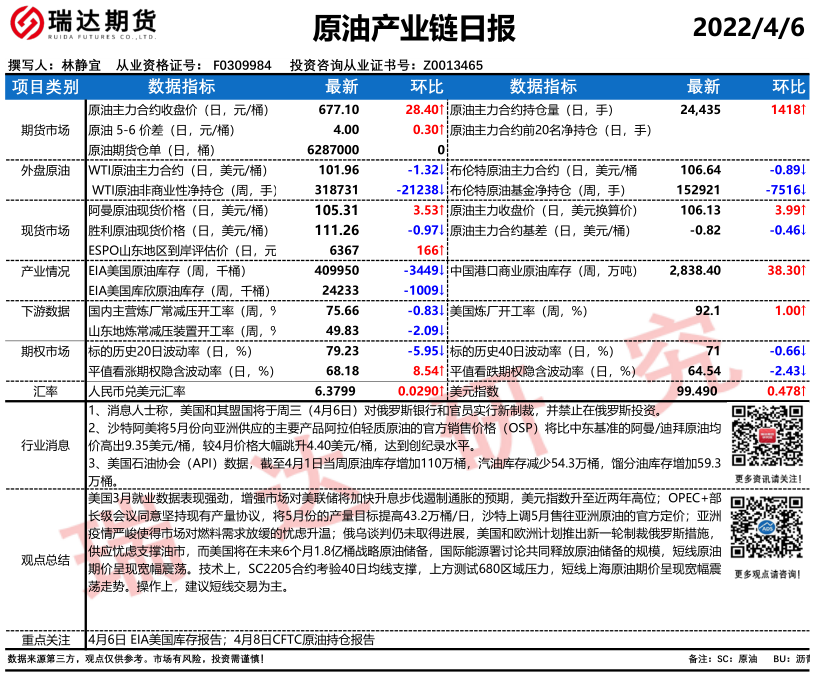814x676 pixels.
Task: Click the red up arrow beside 1418
Action: pos(803,109)
